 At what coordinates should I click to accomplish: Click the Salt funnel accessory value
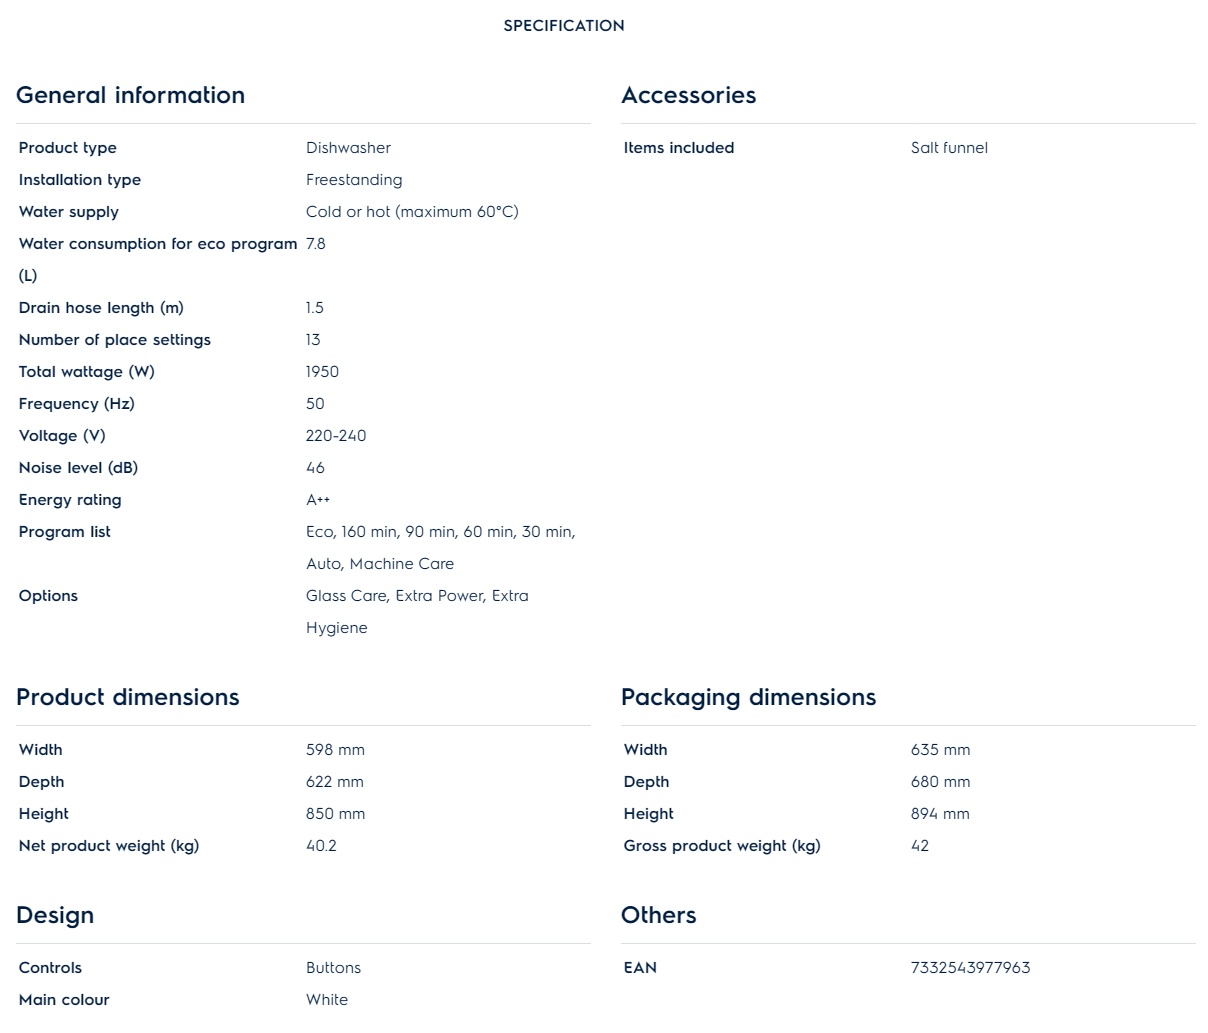949,148
